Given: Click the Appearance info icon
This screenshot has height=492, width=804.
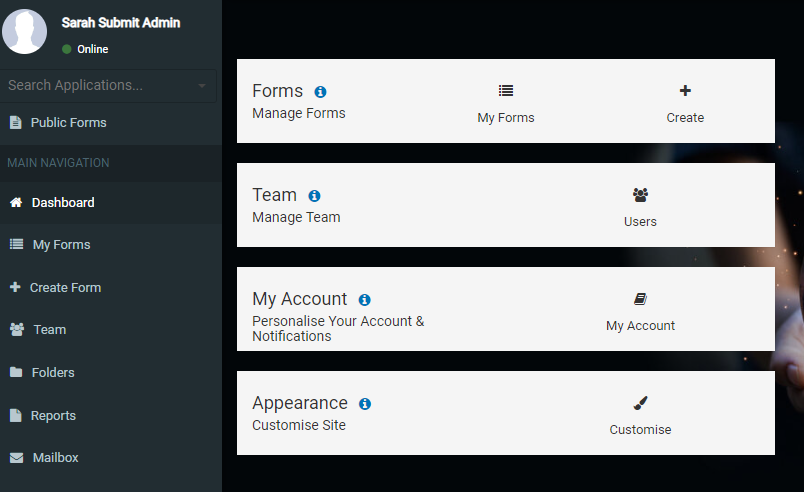Looking at the screenshot, I should pyautogui.click(x=365, y=404).
